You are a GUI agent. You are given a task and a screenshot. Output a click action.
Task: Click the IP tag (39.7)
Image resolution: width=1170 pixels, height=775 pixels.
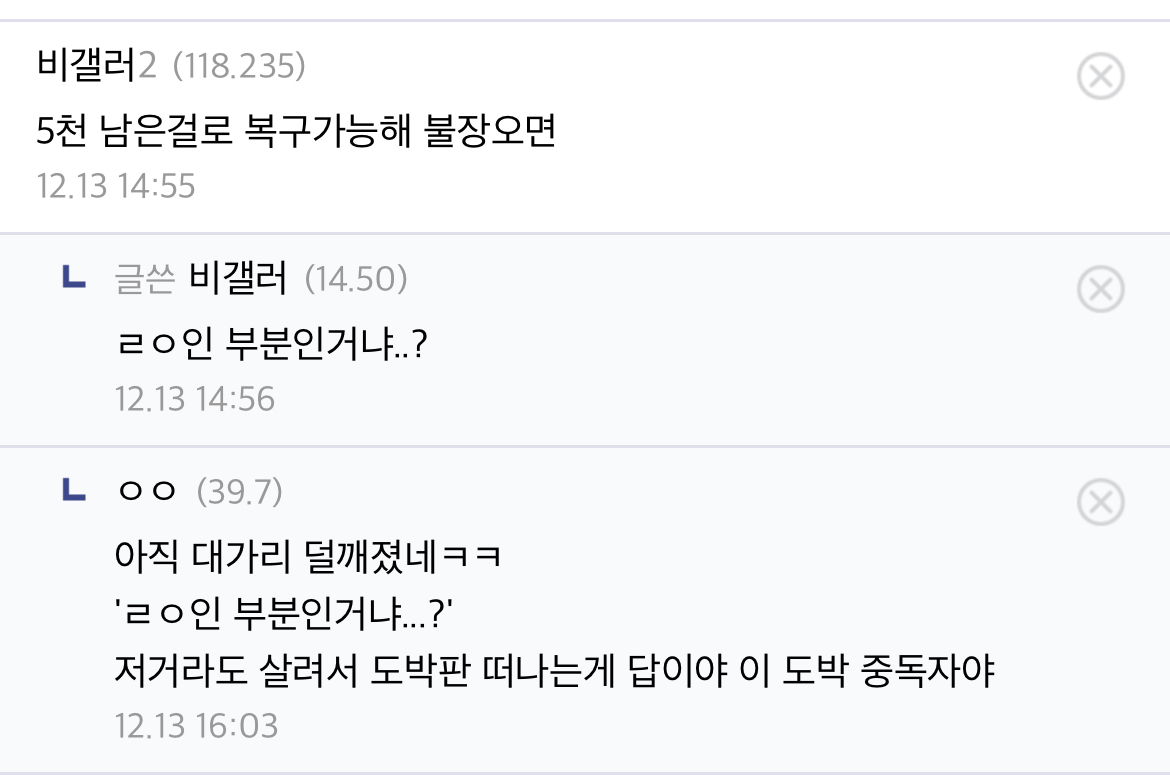click(x=239, y=492)
